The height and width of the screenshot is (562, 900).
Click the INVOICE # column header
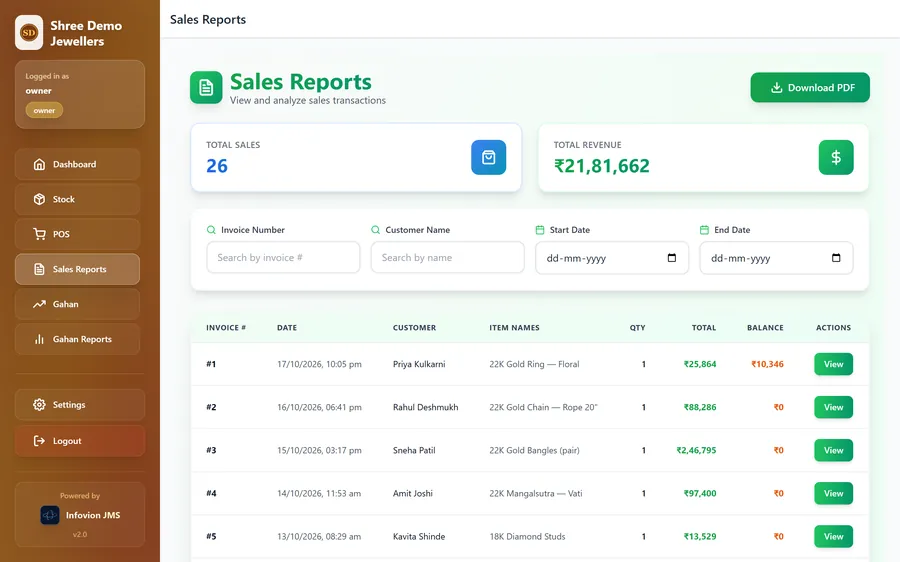(226, 328)
